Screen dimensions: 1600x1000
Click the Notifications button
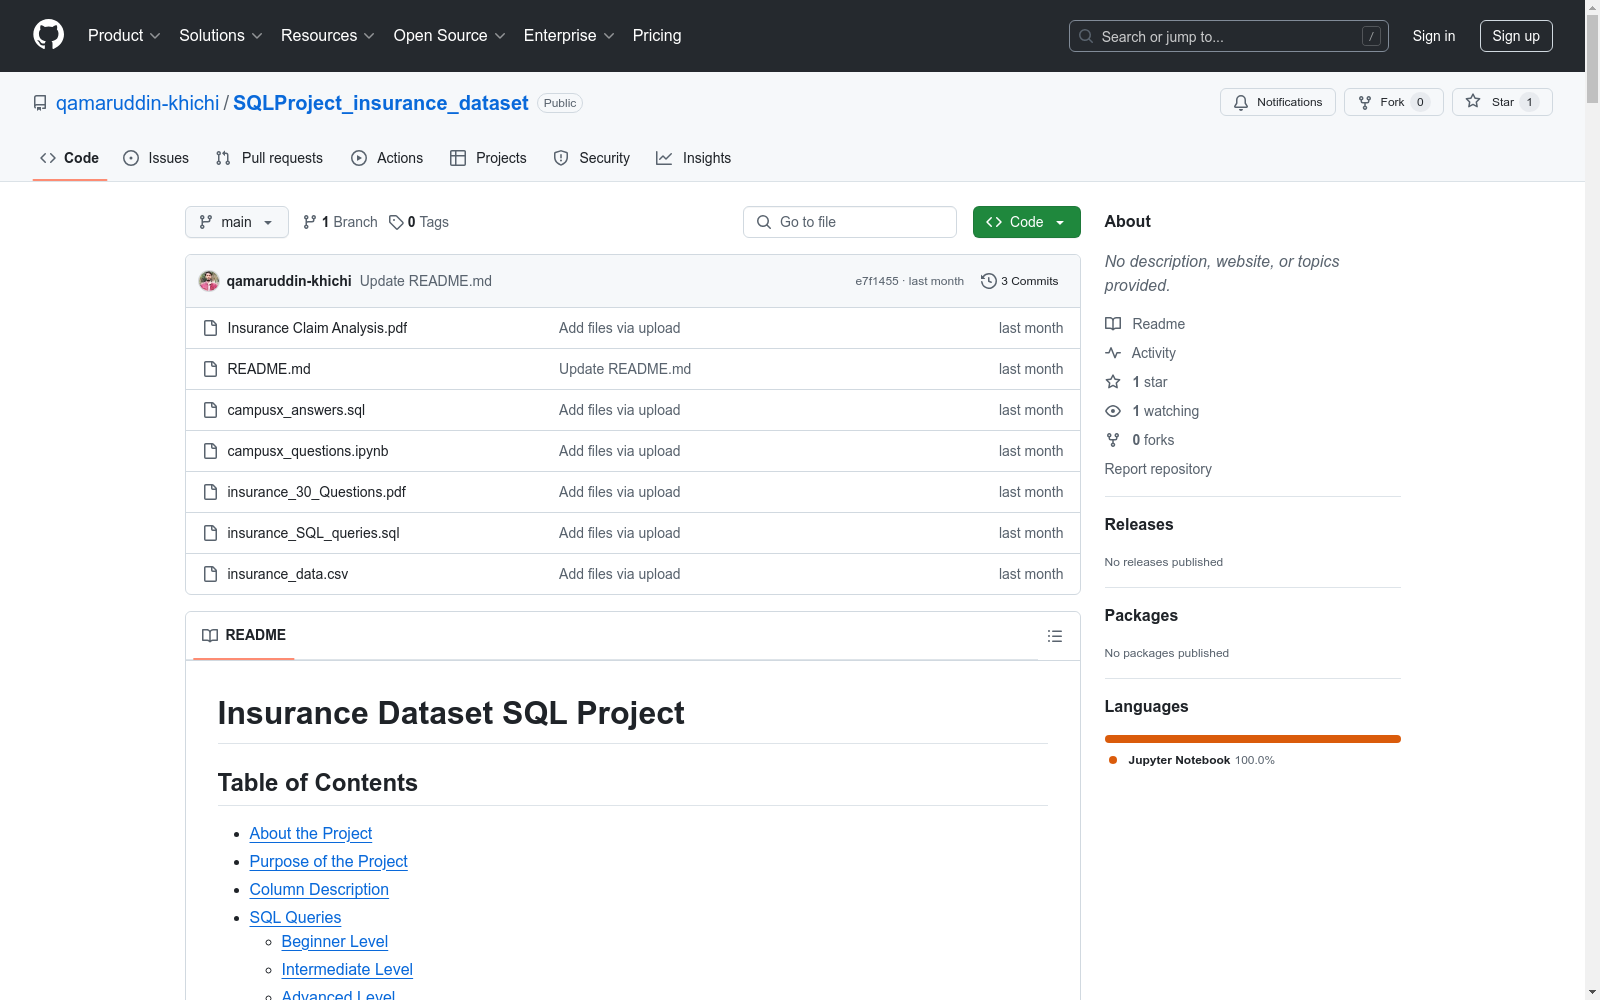[1277, 102]
